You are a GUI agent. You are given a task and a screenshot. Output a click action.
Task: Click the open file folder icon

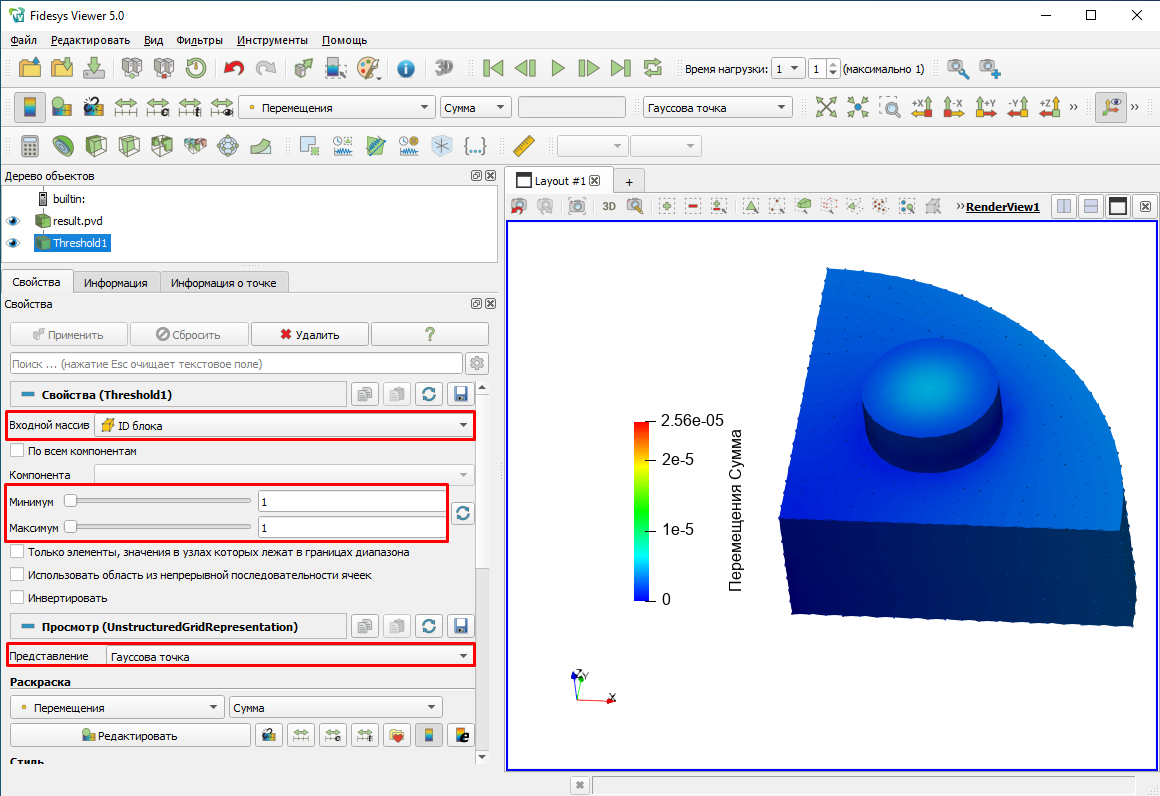[x=30, y=68]
